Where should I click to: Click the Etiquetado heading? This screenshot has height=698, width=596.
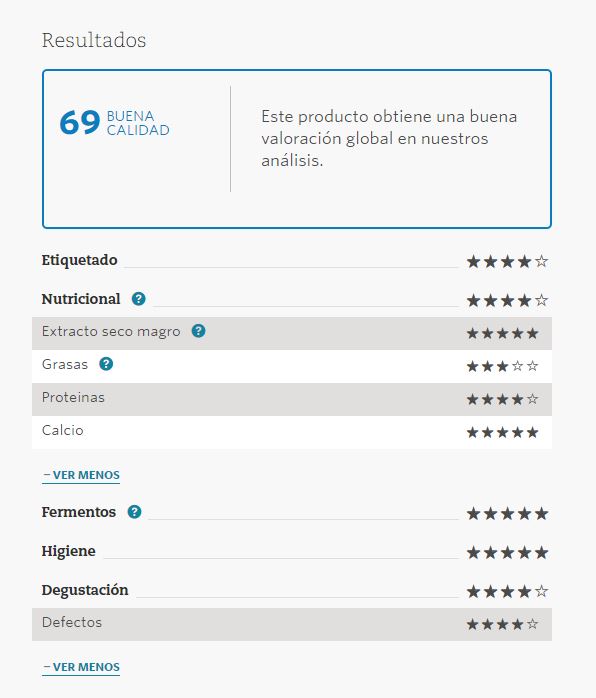80,260
